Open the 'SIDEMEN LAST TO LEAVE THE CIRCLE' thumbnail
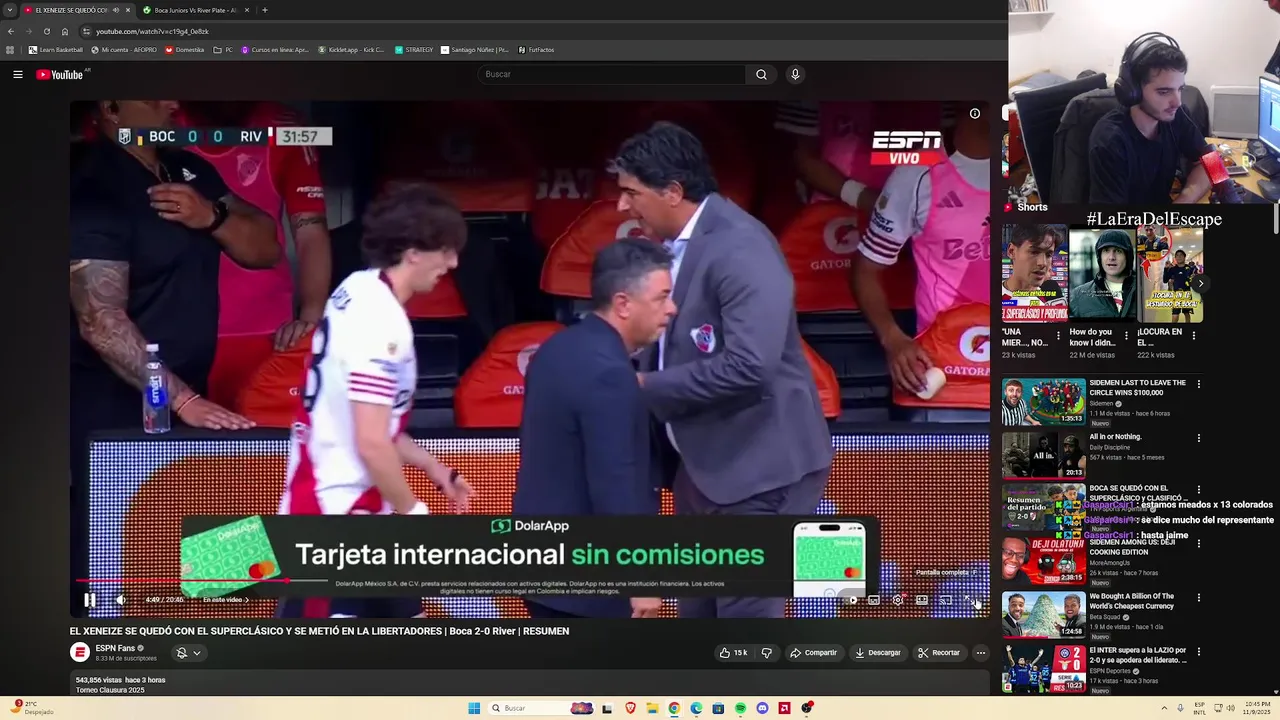This screenshot has height=720, width=1280. pyautogui.click(x=1043, y=401)
